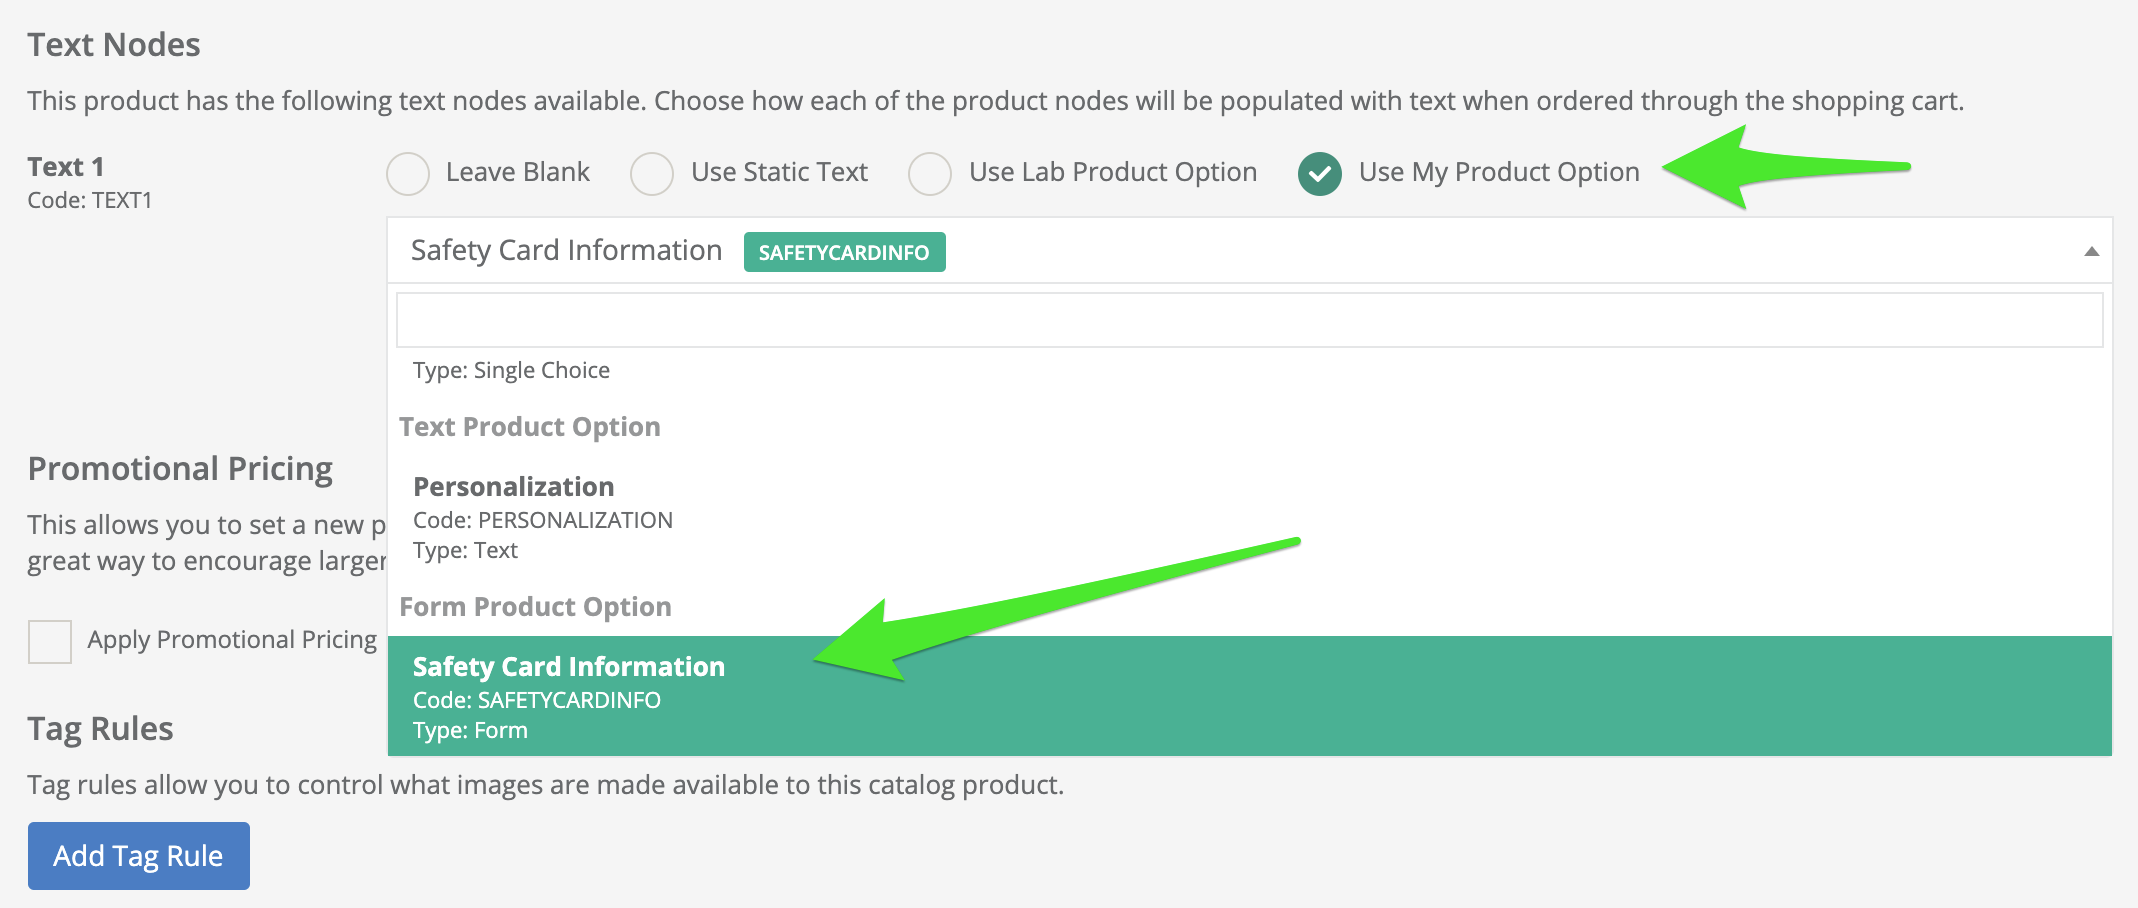Select the Leave Blank radio button
Viewport: 2138px width, 908px height.
pos(408,173)
